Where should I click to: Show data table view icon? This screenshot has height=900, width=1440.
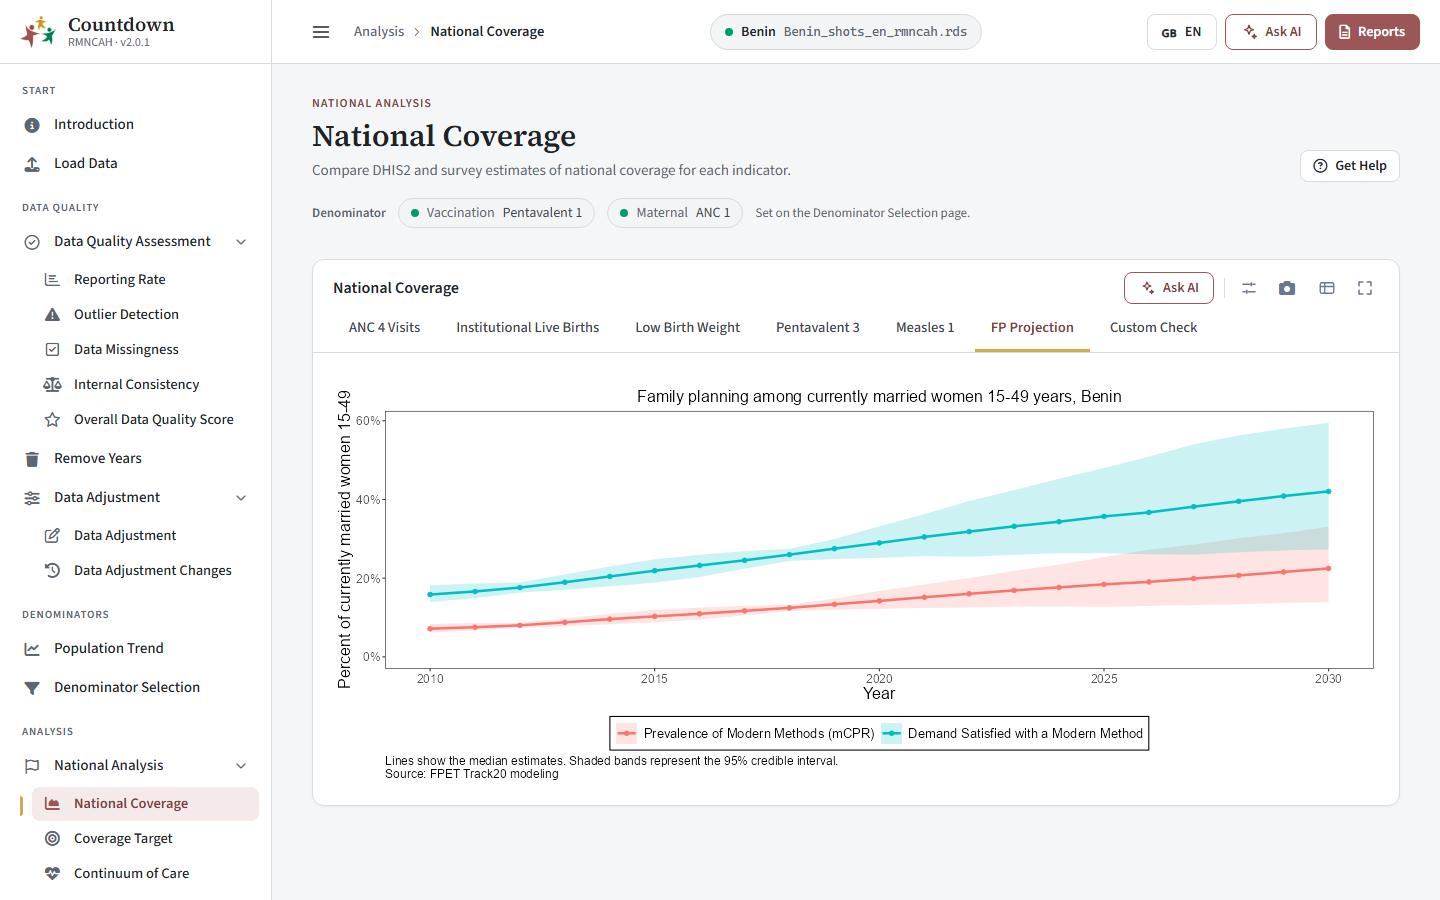tap(1327, 288)
